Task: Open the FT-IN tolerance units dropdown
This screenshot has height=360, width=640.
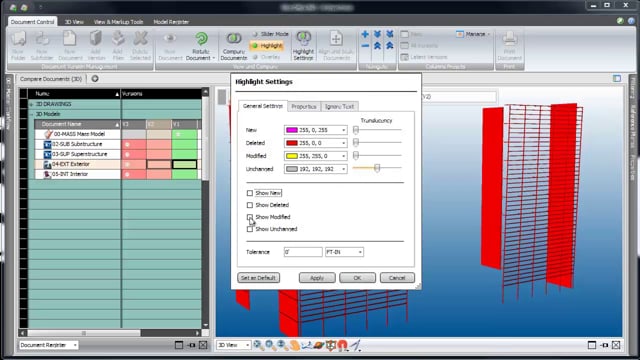Action: (x=360, y=252)
